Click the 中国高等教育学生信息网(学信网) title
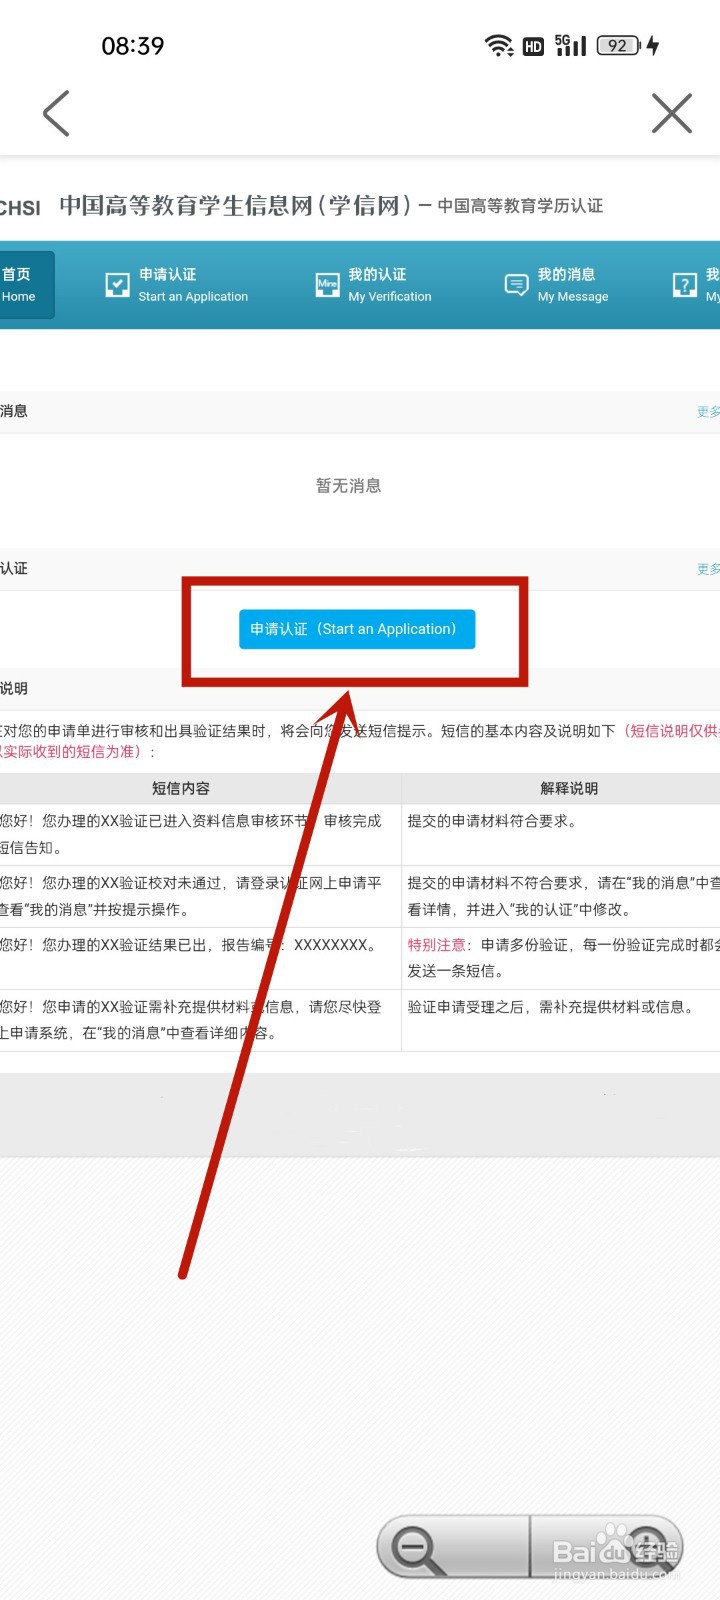 236,205
